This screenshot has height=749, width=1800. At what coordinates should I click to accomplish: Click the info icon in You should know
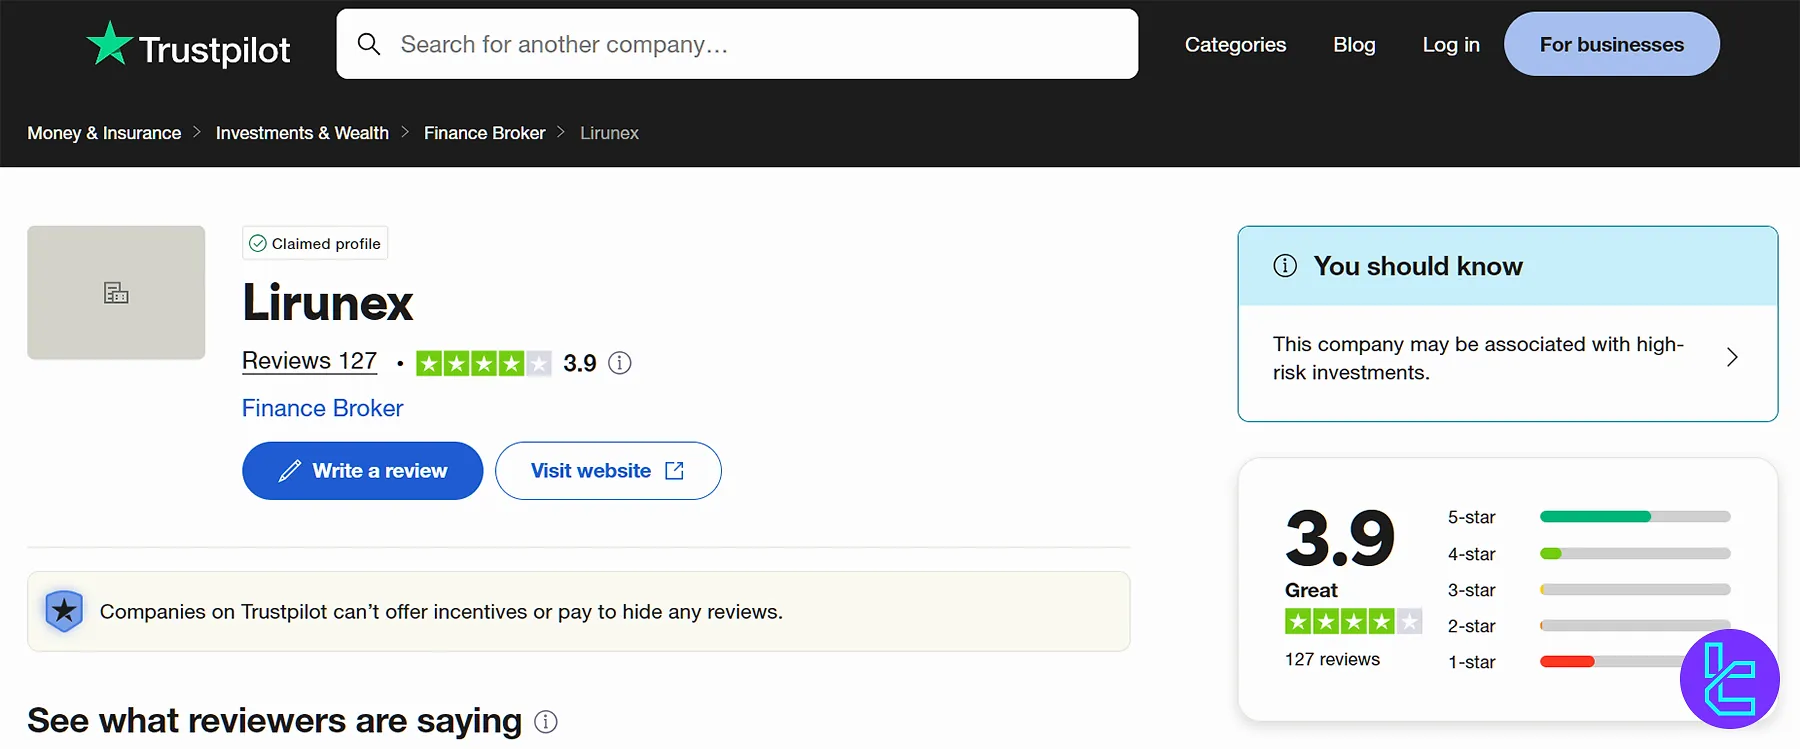point(1285,266)
